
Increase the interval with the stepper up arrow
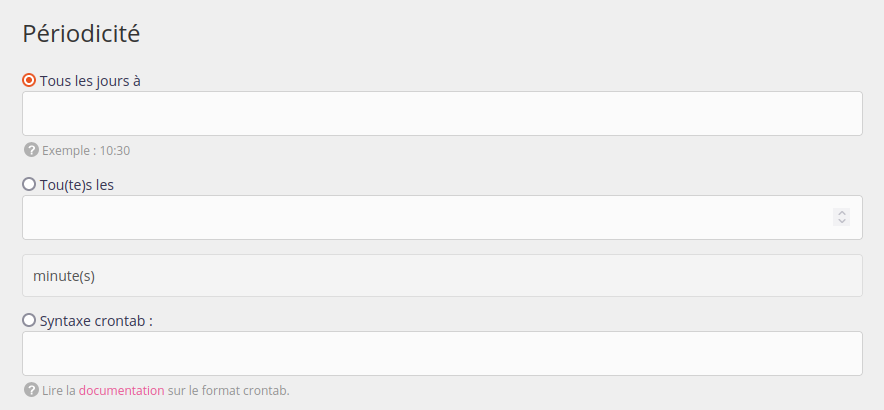click(x=842, y=212)
